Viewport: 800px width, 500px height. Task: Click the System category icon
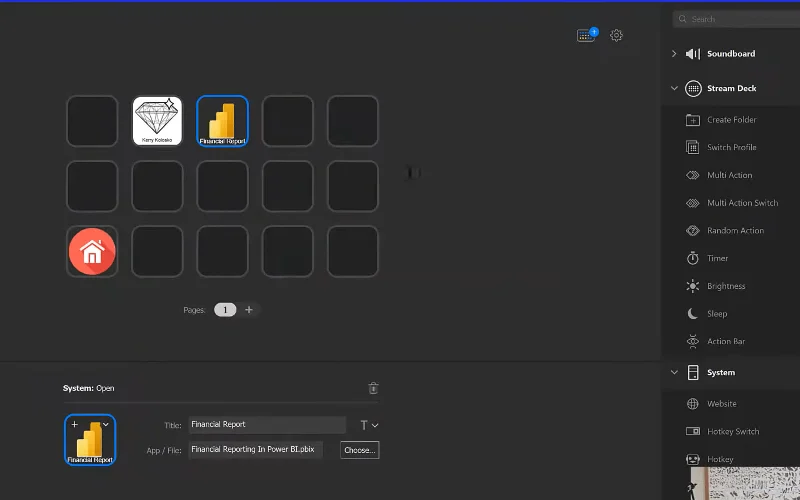pyautogui.click(x=693, y=372)
